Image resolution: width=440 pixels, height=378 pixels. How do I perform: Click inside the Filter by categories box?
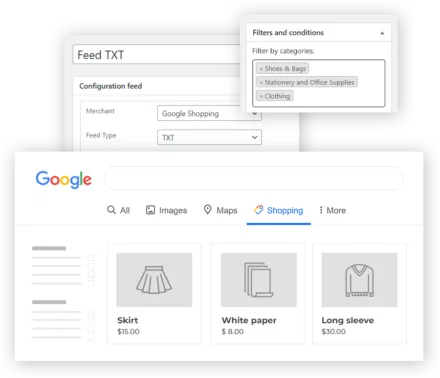[x=319, y=83]
